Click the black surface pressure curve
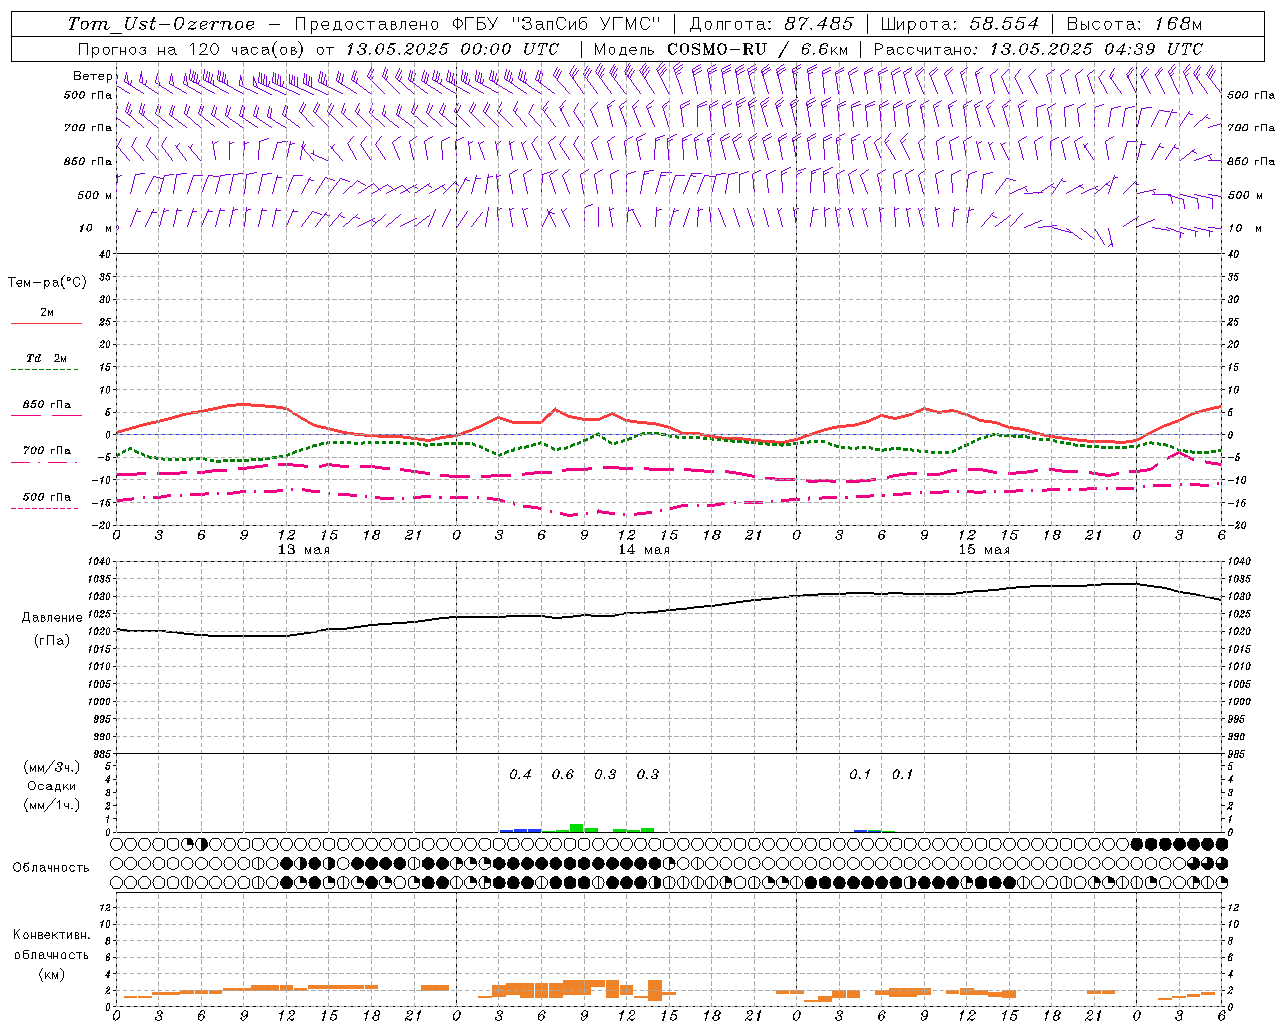 (669, 609)
